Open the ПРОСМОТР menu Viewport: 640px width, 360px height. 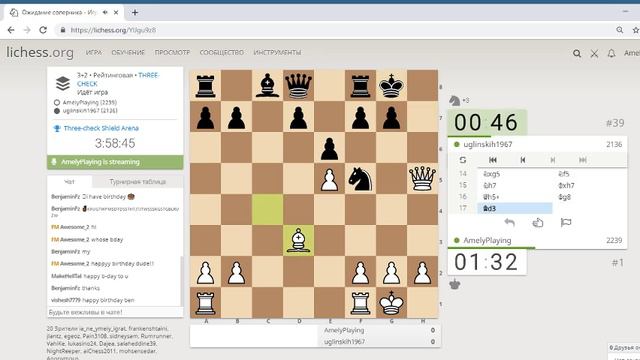click(x=172, y=53)
